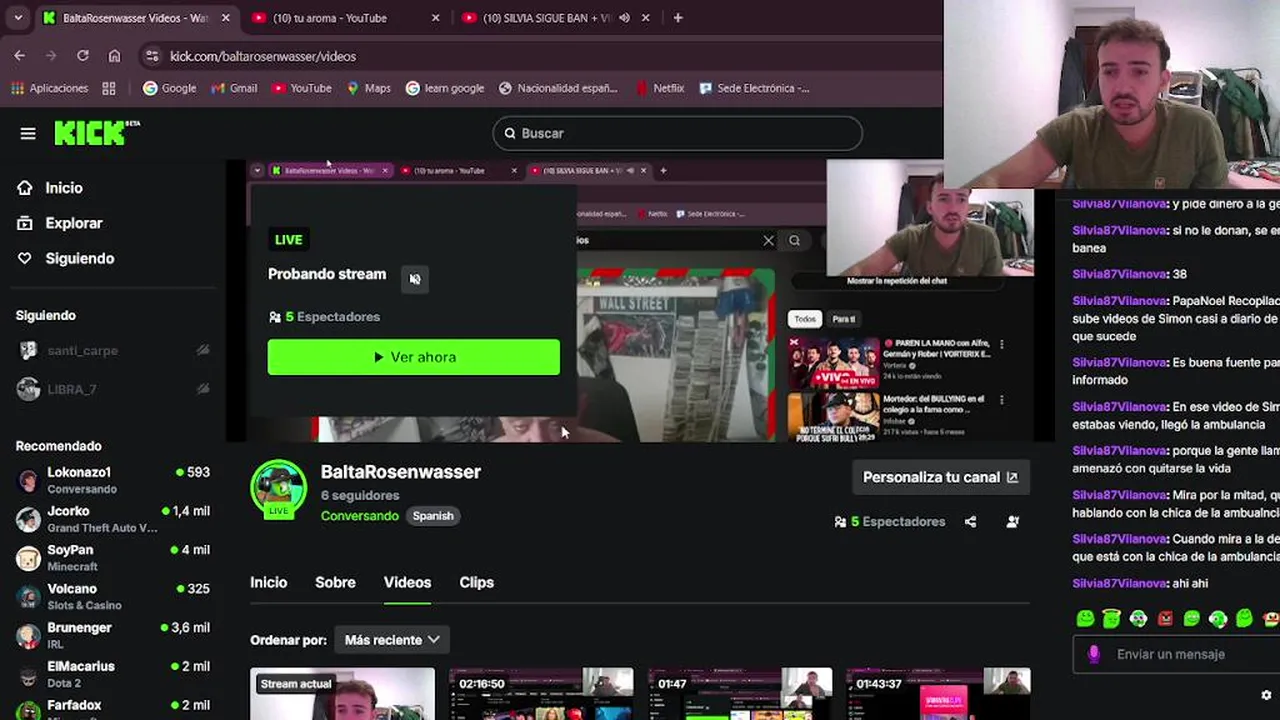Screen dimensions: 1280x720
Task: Open the Google bookmark
Action: (169, 88)
